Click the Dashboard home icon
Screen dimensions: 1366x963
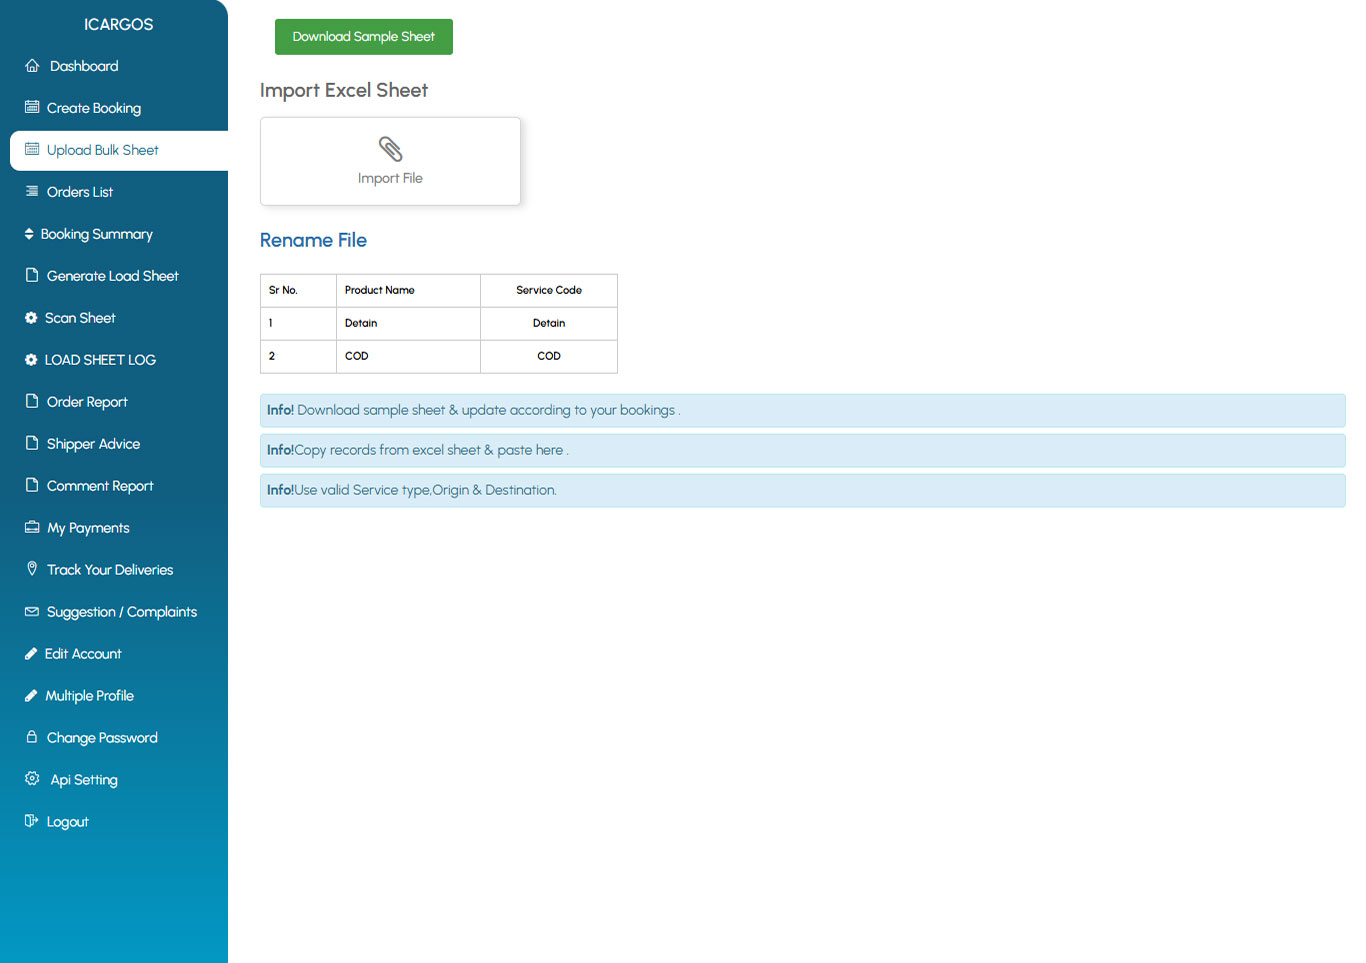32,65
